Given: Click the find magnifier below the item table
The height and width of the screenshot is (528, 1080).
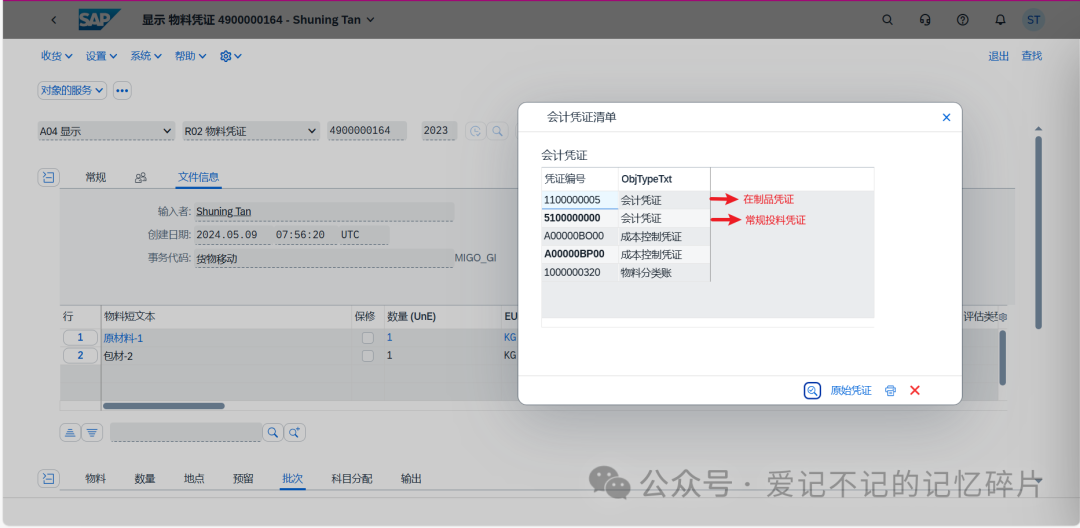Looking at the screenshot, I should point(273,432).
